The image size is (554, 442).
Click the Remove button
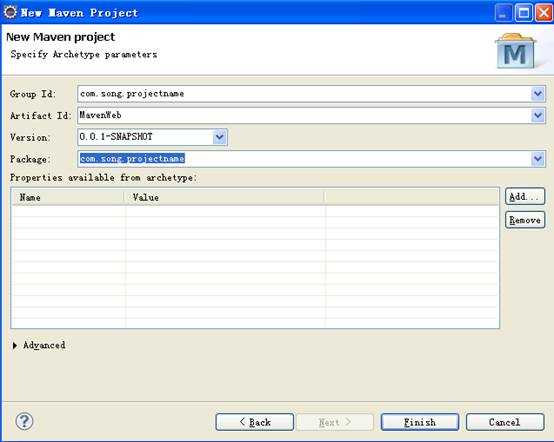point(525,220)
